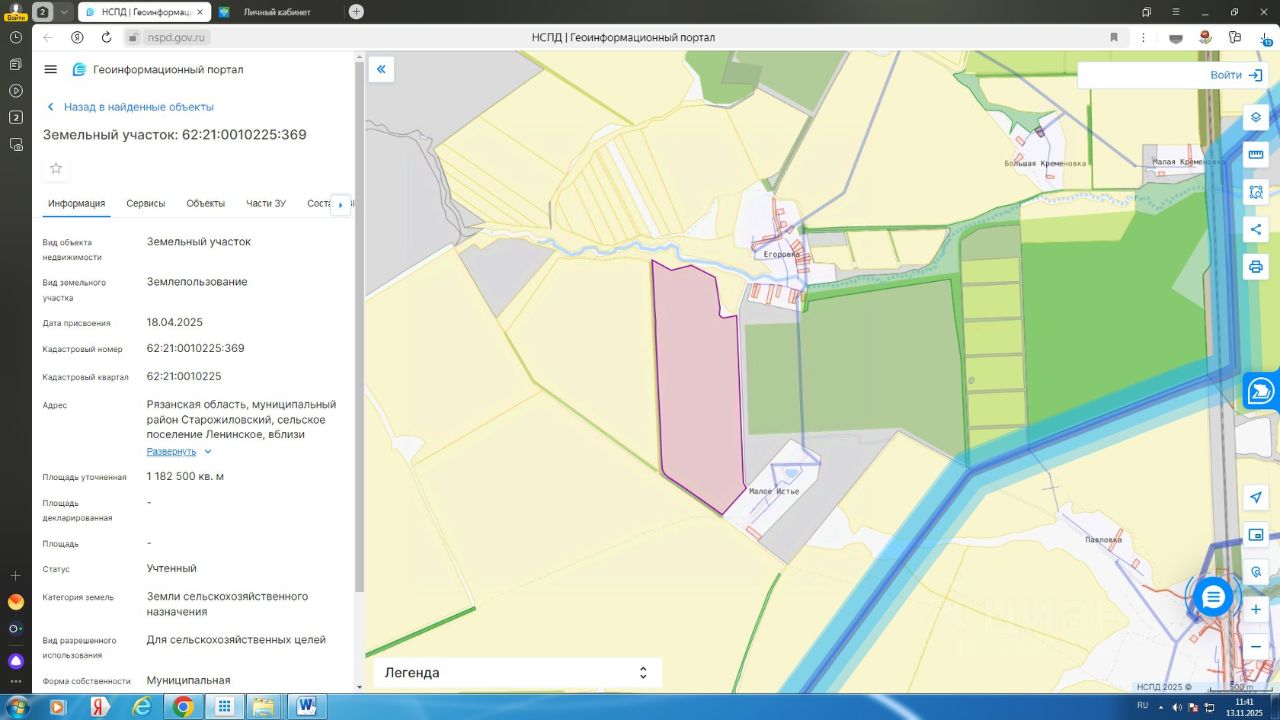Open the map layers panel

pos(1256,118)
